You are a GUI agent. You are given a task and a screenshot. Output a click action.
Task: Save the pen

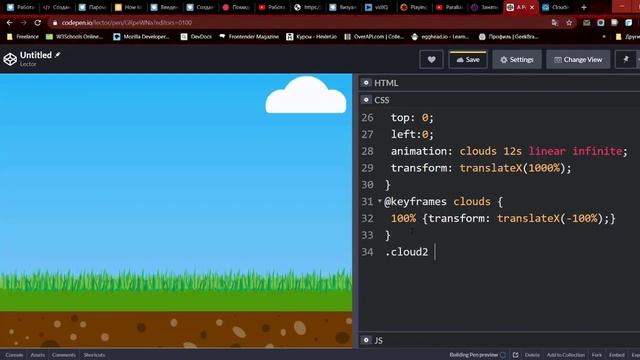[468, 60]
